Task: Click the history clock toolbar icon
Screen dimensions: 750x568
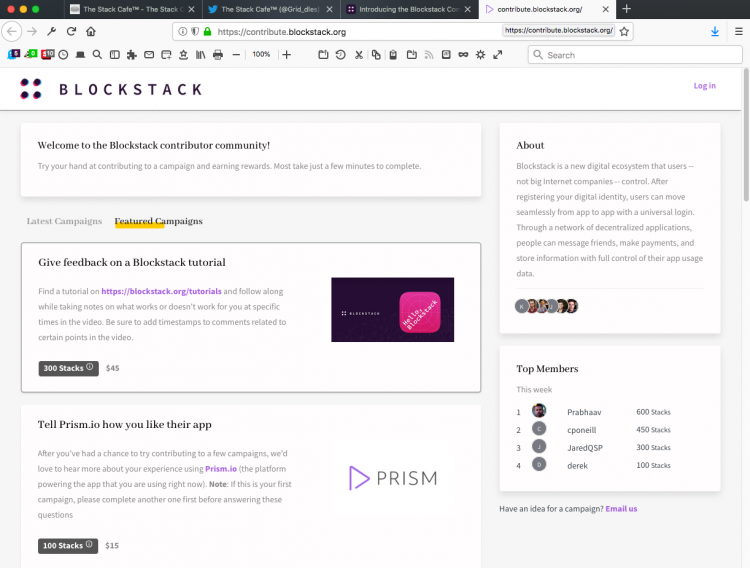Action: (63, 55)
